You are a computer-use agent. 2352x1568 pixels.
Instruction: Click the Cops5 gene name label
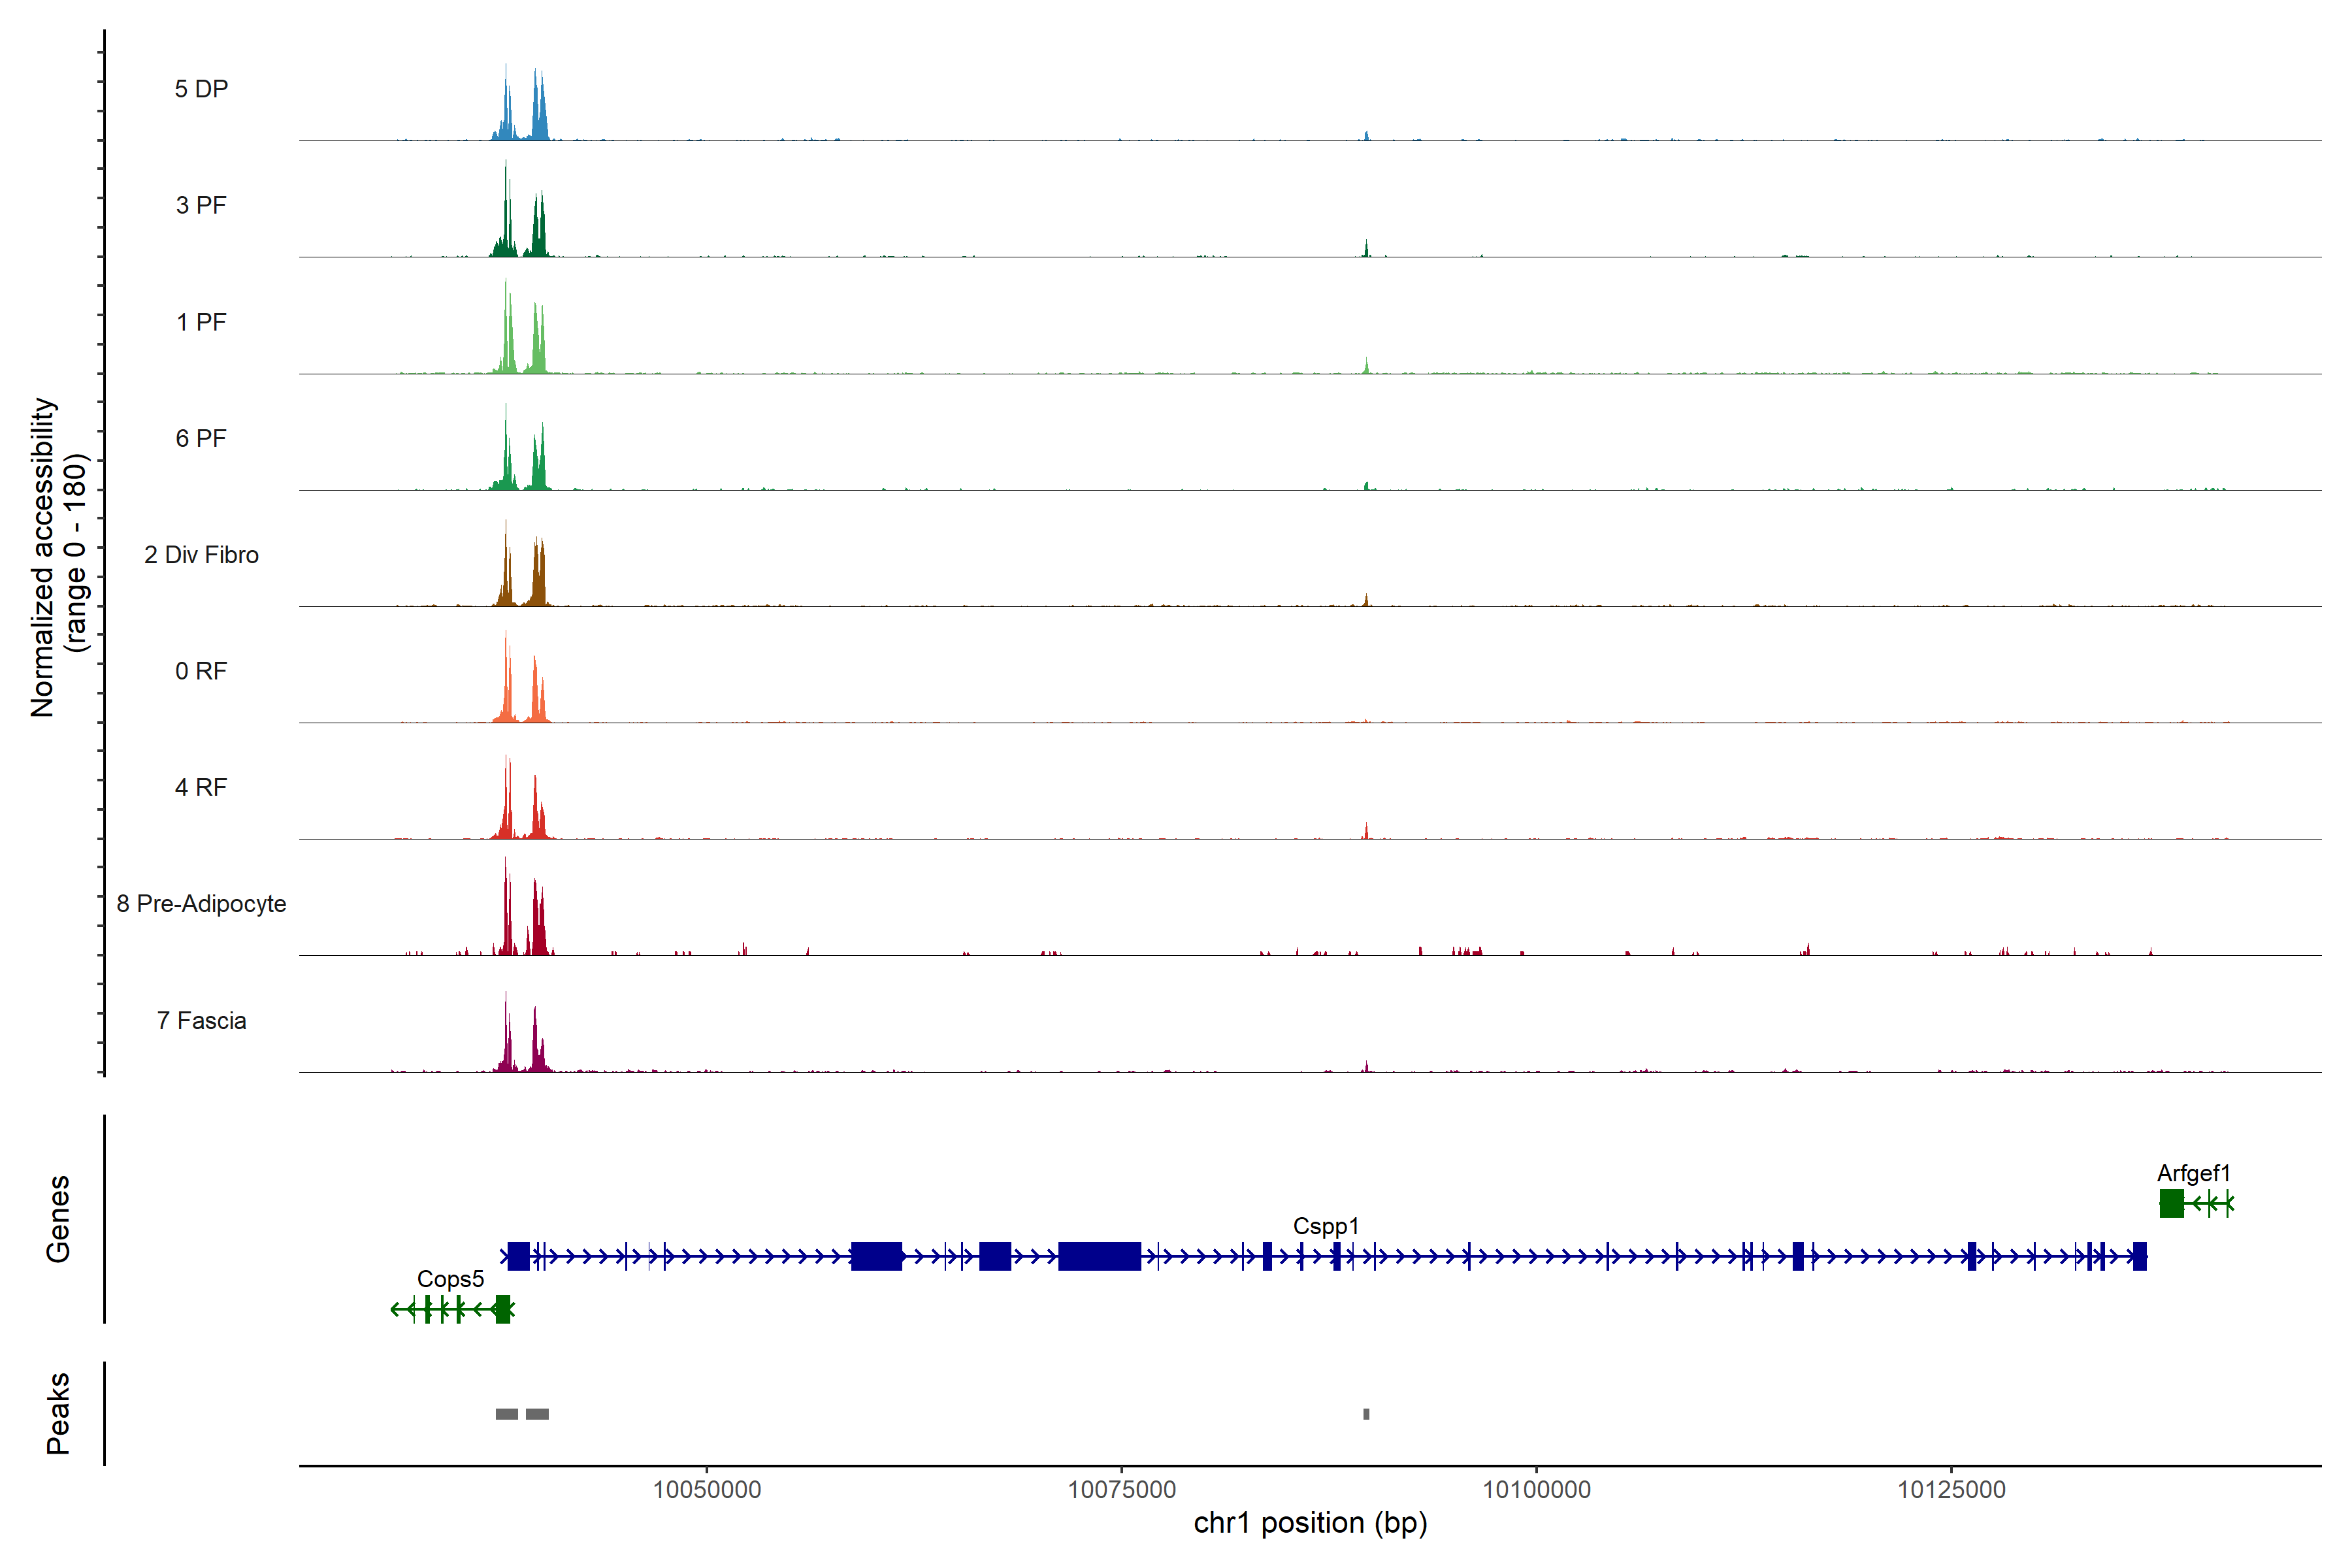450,1279
